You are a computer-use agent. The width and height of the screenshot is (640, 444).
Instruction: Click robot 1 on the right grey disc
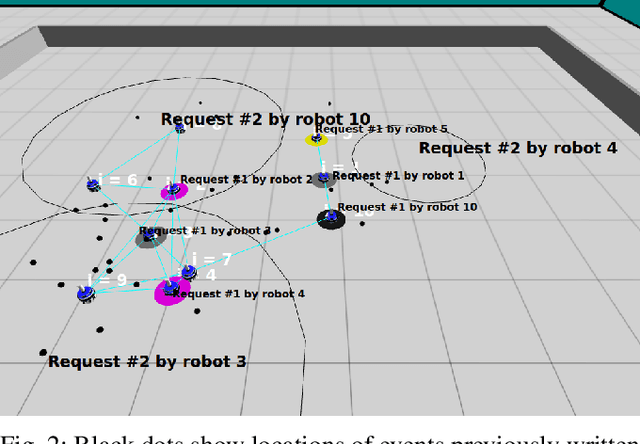tap(323, 178)
